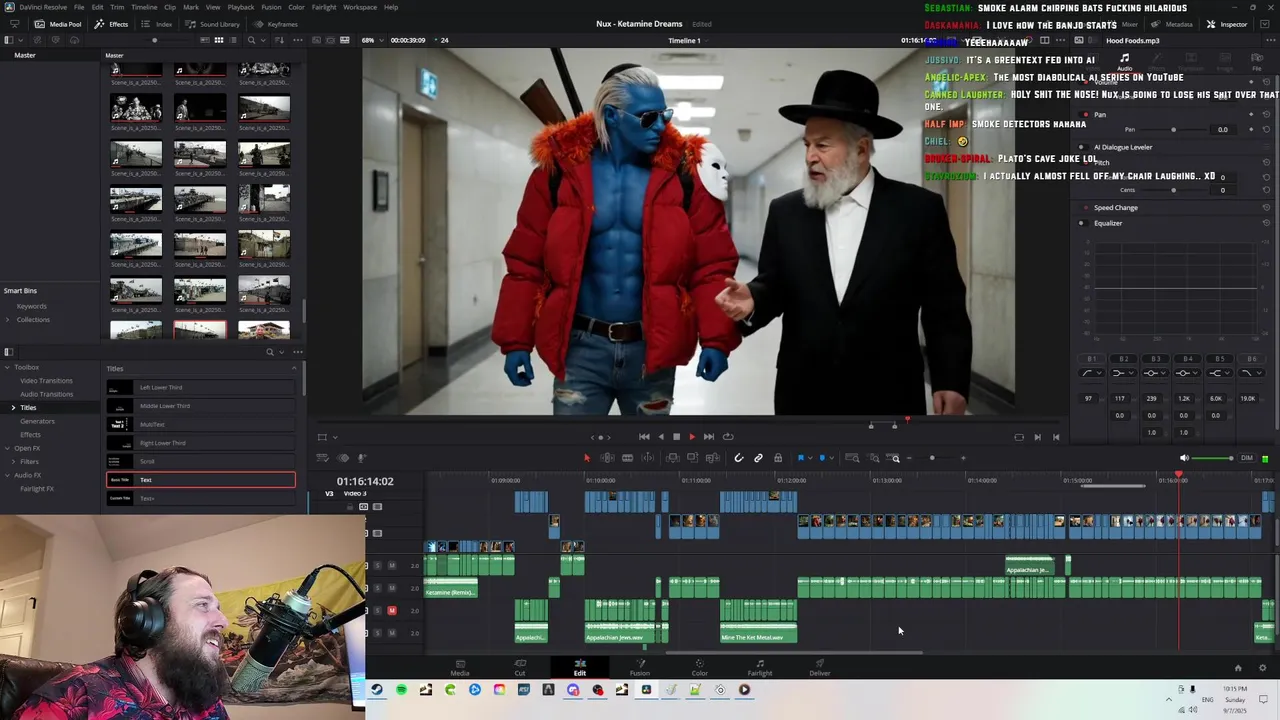Open the Workspace menu
Viewport: 1280px width, 720px height.
(360, 7)
